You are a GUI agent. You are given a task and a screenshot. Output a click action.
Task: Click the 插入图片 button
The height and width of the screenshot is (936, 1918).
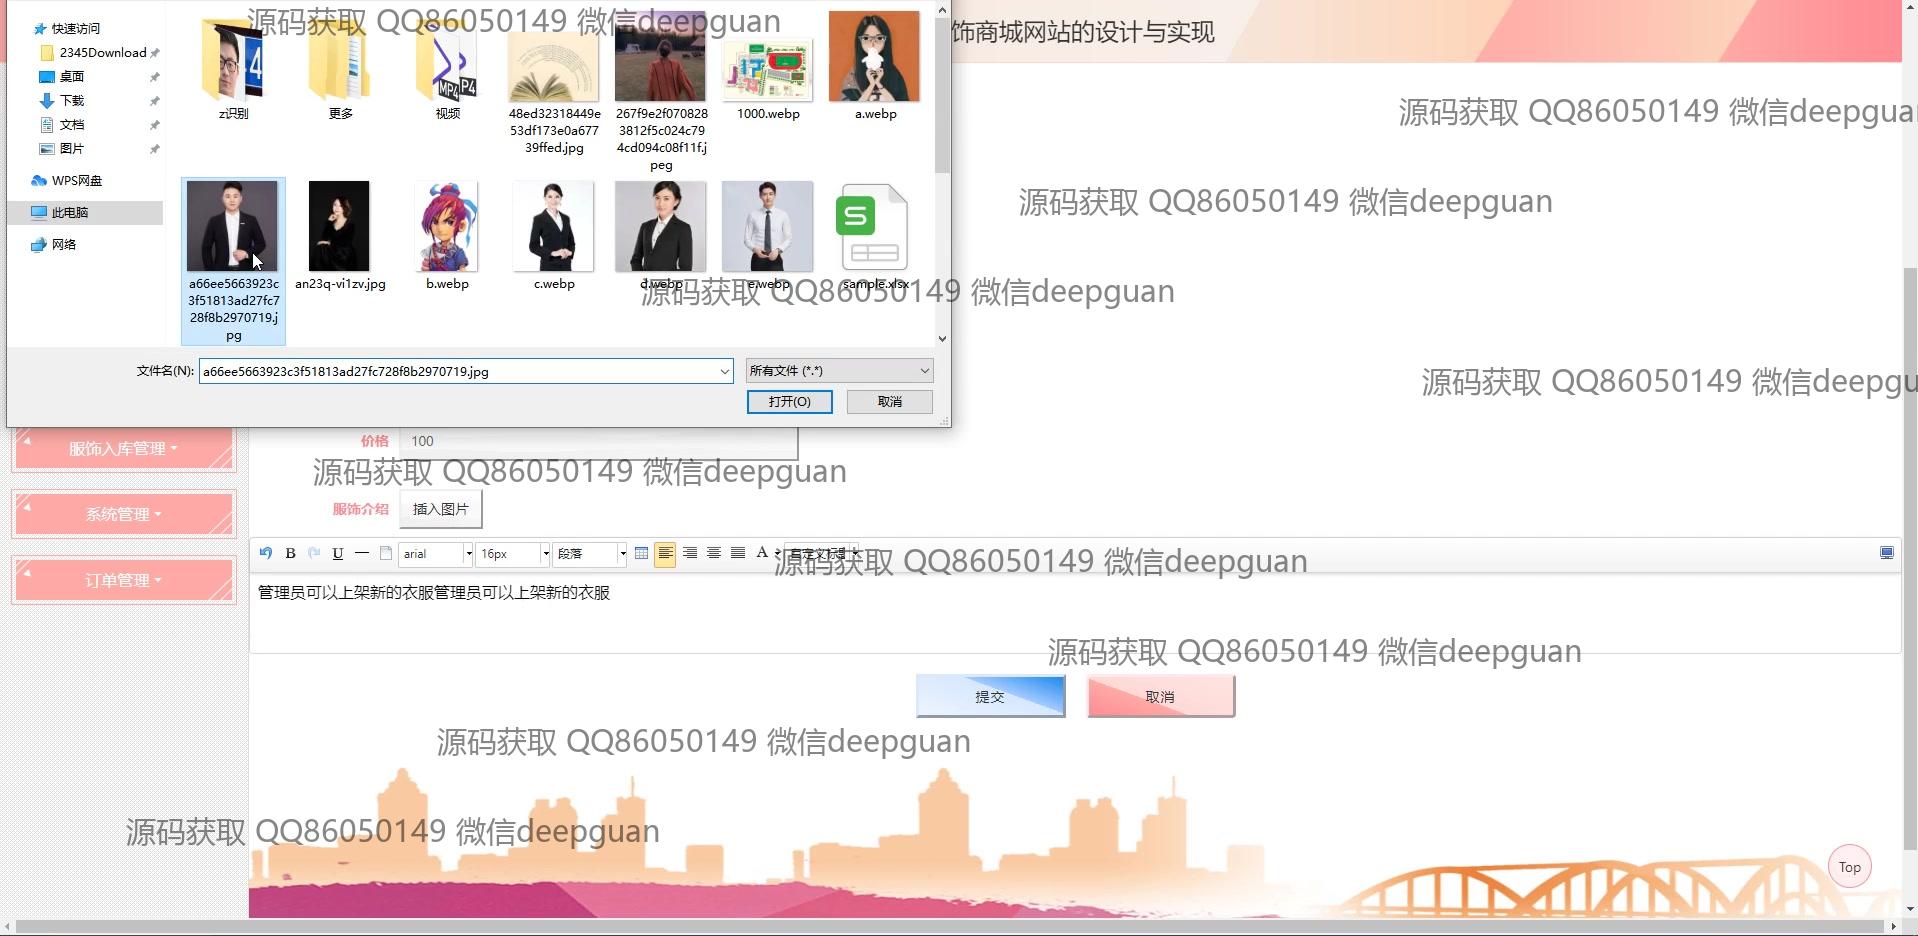(x=440, y=509)
